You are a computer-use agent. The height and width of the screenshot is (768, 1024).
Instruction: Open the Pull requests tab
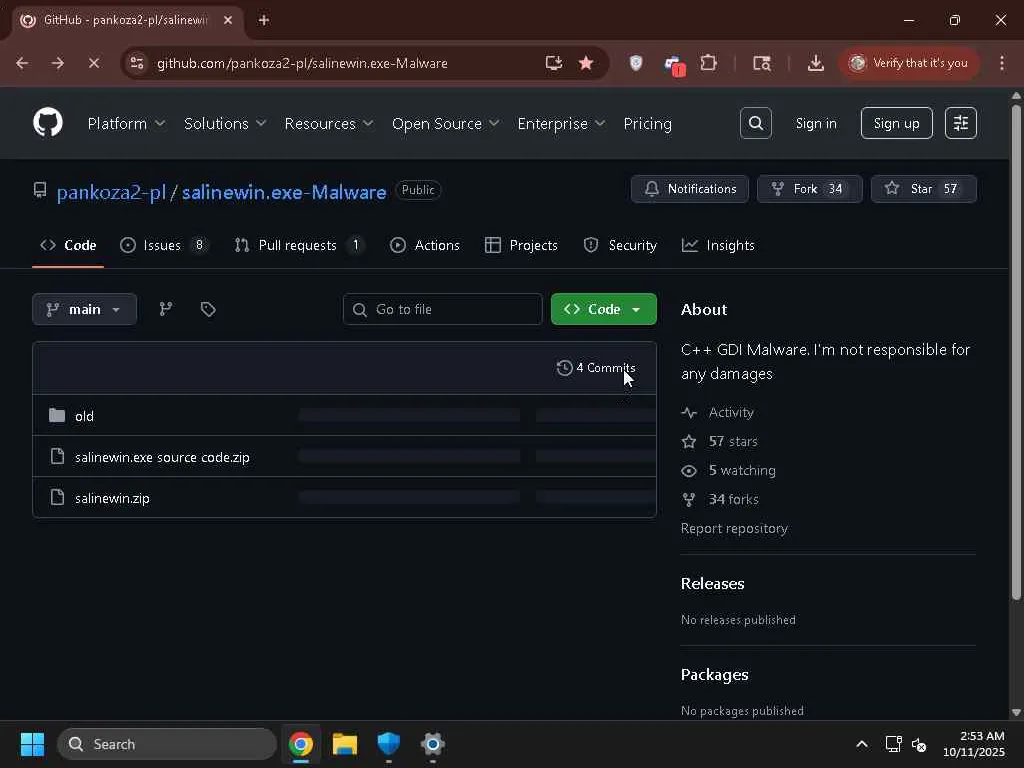[298, 245]
